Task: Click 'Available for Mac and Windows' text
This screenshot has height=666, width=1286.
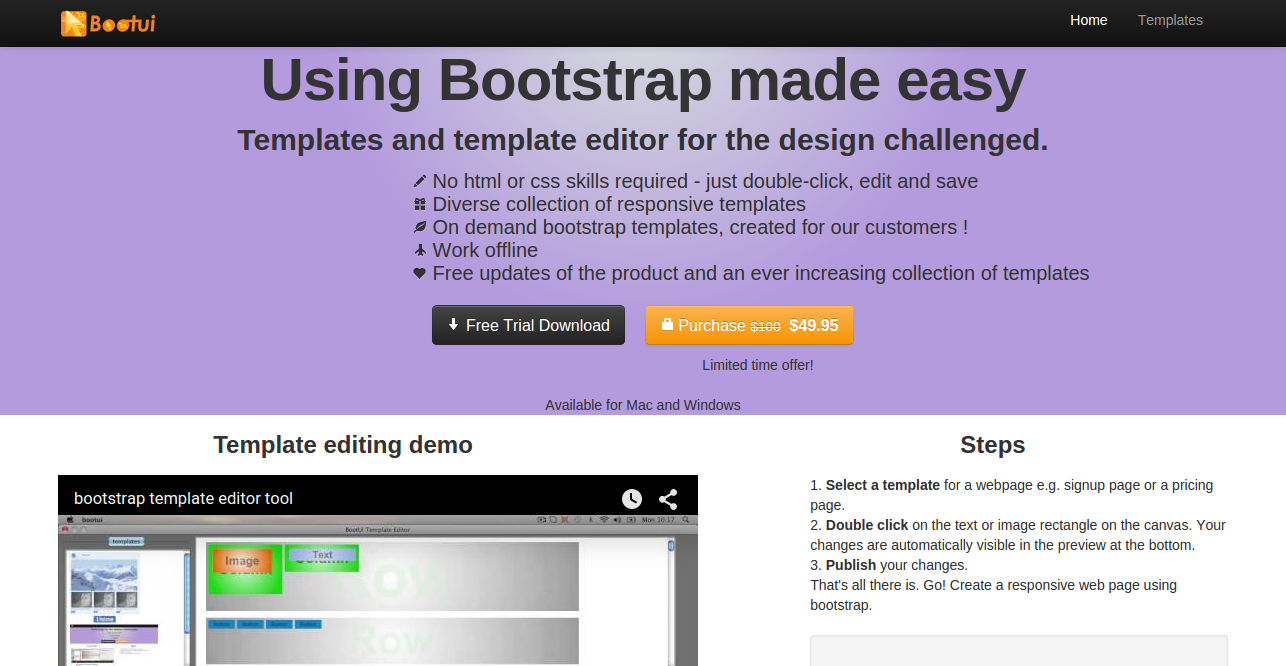Action: click(x=643, y=405)
